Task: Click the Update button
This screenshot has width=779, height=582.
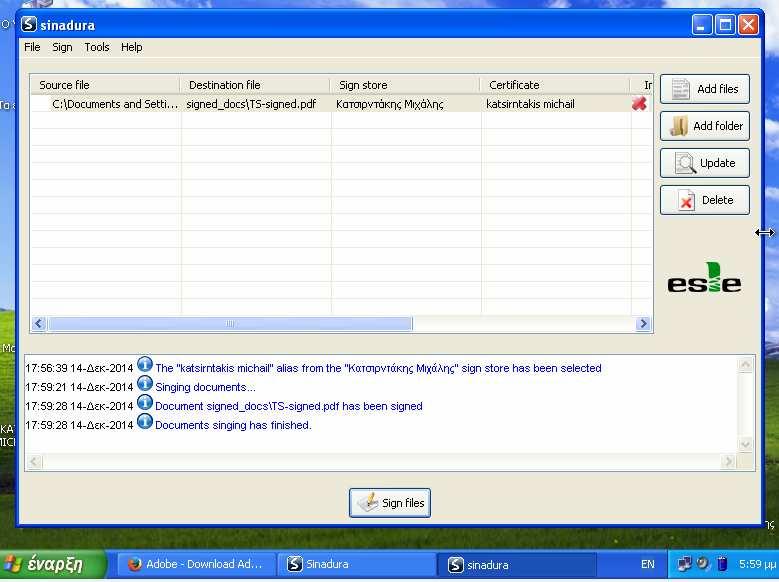Action: (x=704, y=163)
